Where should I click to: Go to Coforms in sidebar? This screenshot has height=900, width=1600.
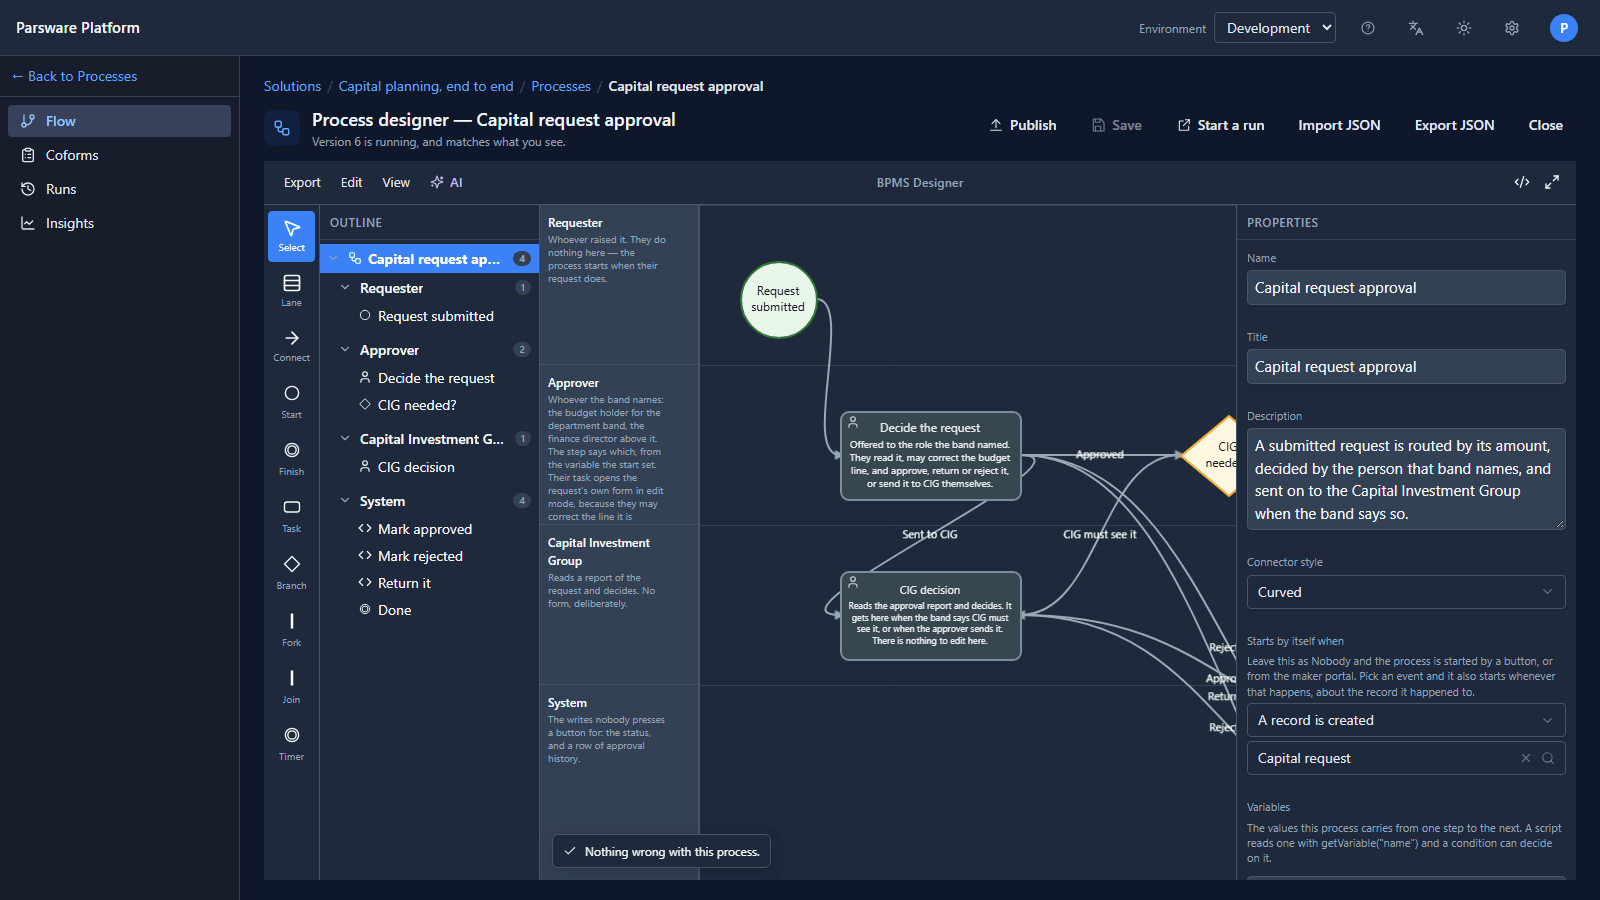[119, 155]
